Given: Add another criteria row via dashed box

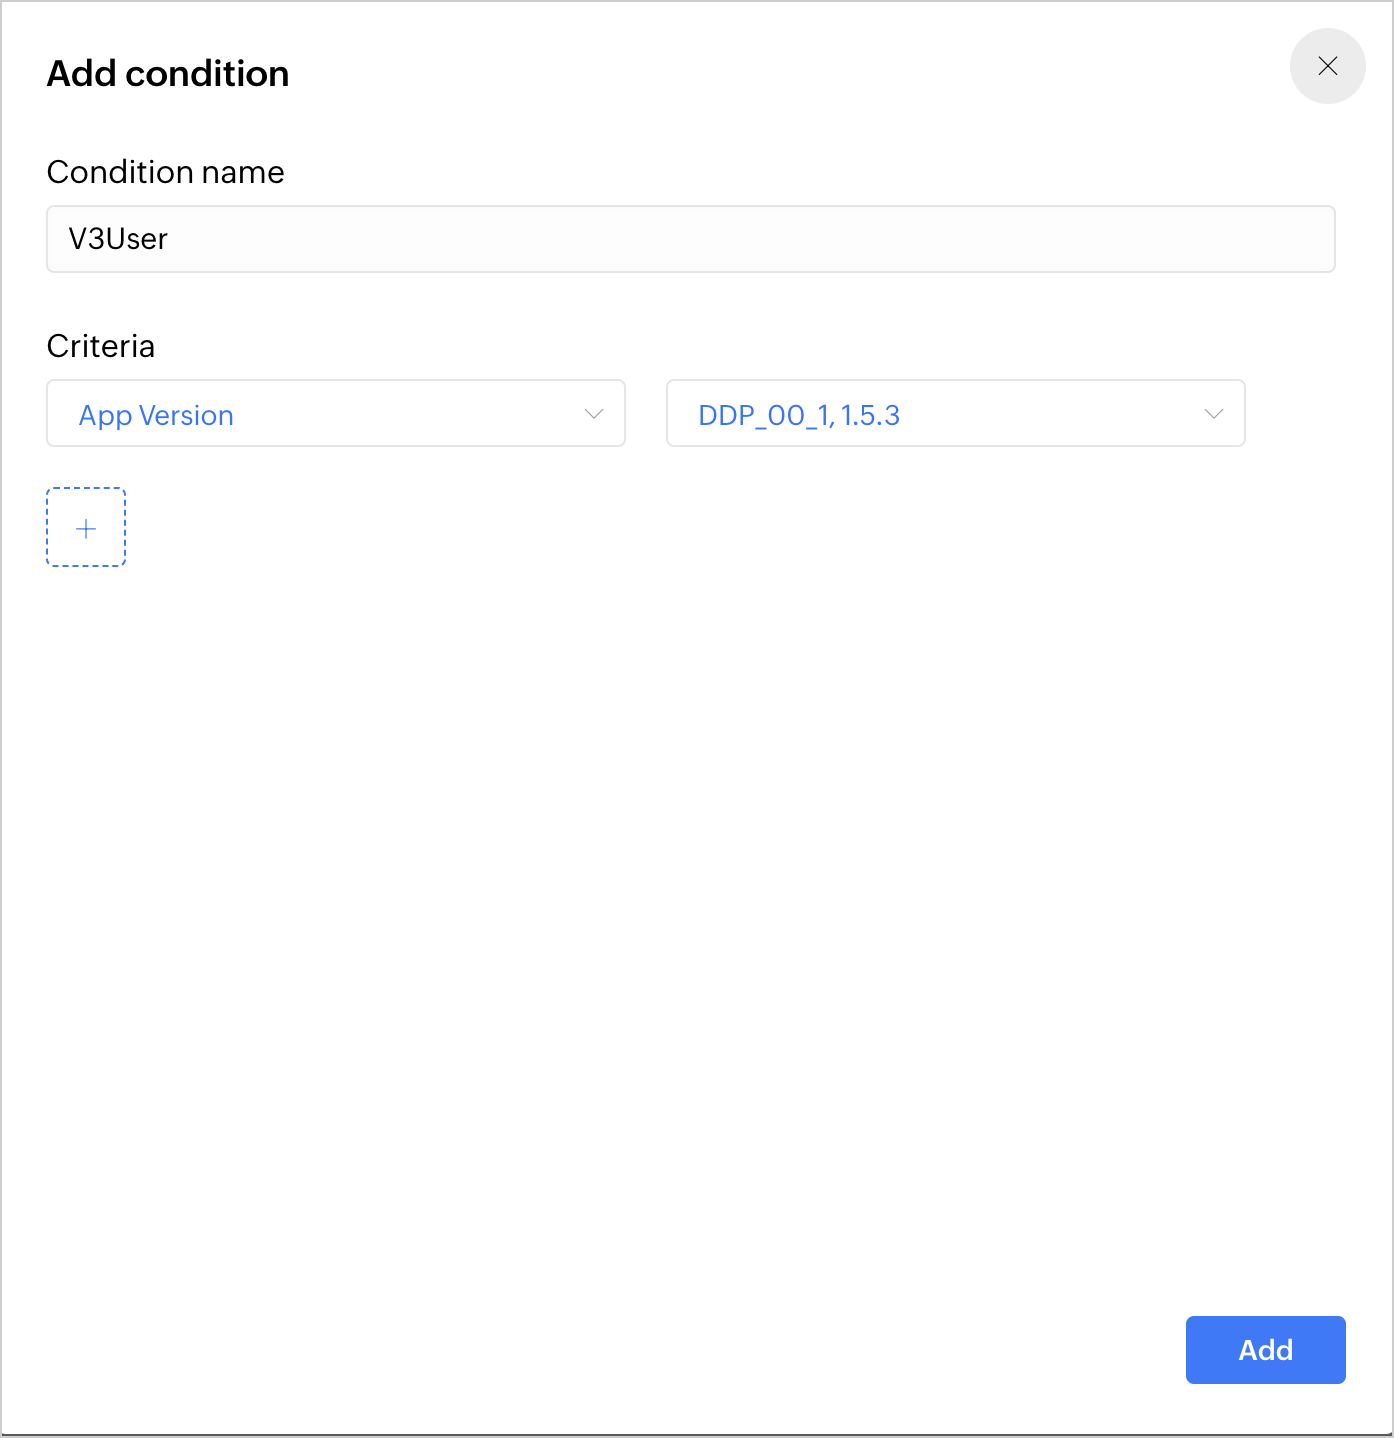Looking at the screenshot, I should coord(86,528).
